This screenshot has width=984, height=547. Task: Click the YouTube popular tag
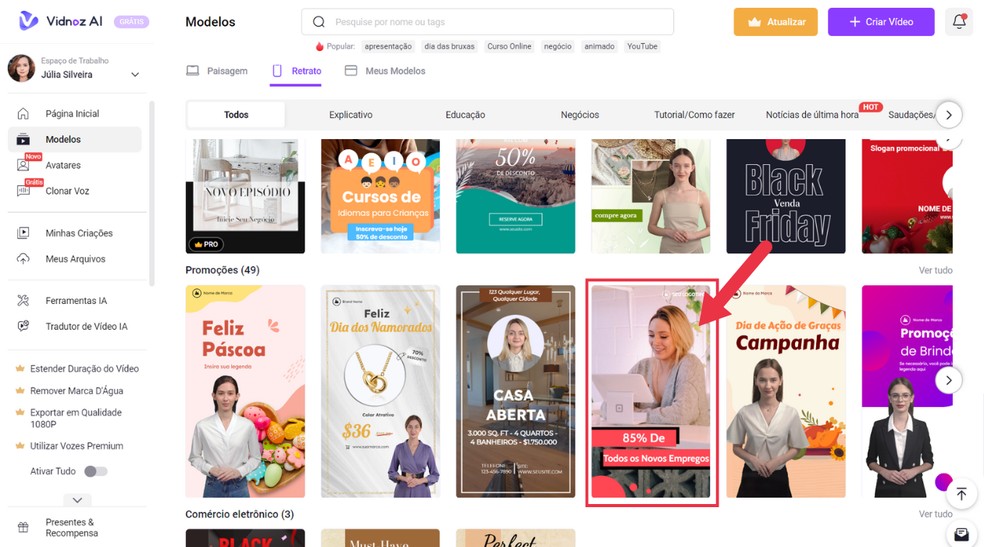pyautogui.click(x=642, y=46)
